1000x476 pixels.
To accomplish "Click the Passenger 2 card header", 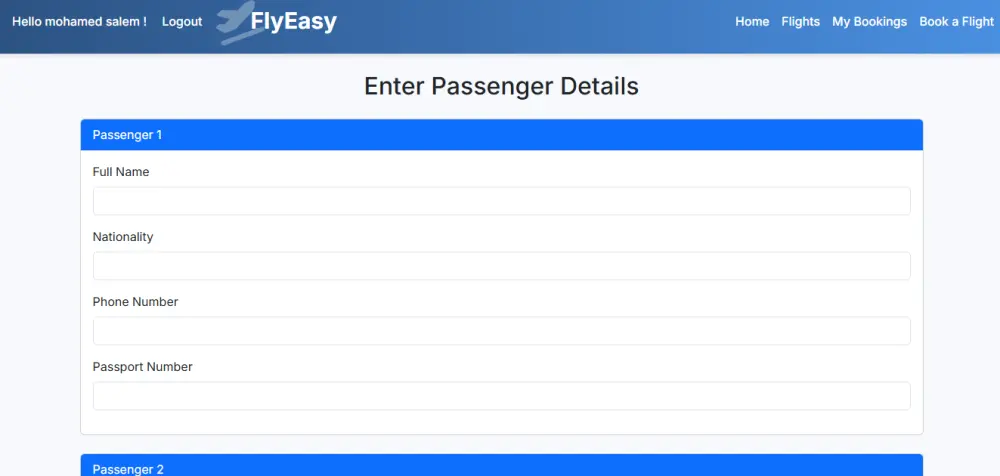I will coord(501,468).
